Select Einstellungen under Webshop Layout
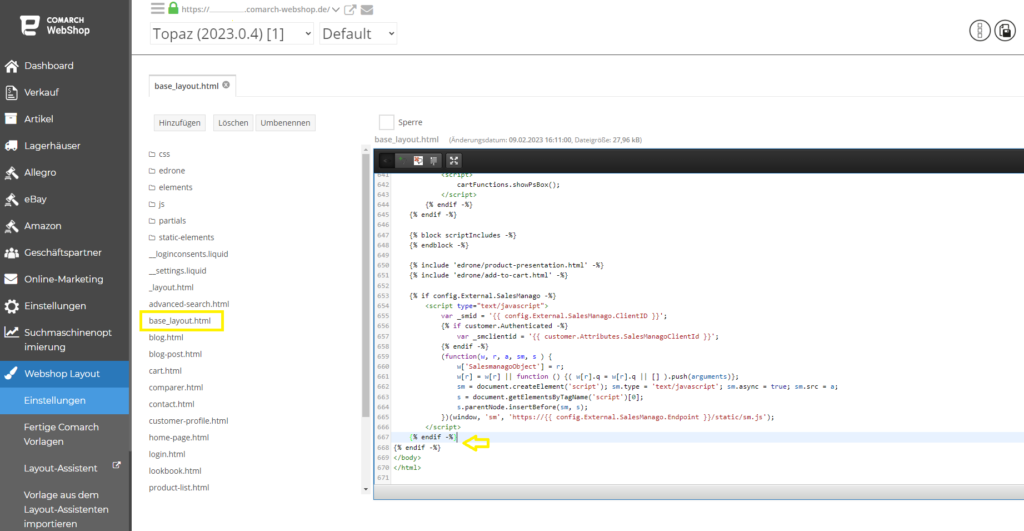The height and width of the screenshot is (531, 1024). click(x=65, y=400)
